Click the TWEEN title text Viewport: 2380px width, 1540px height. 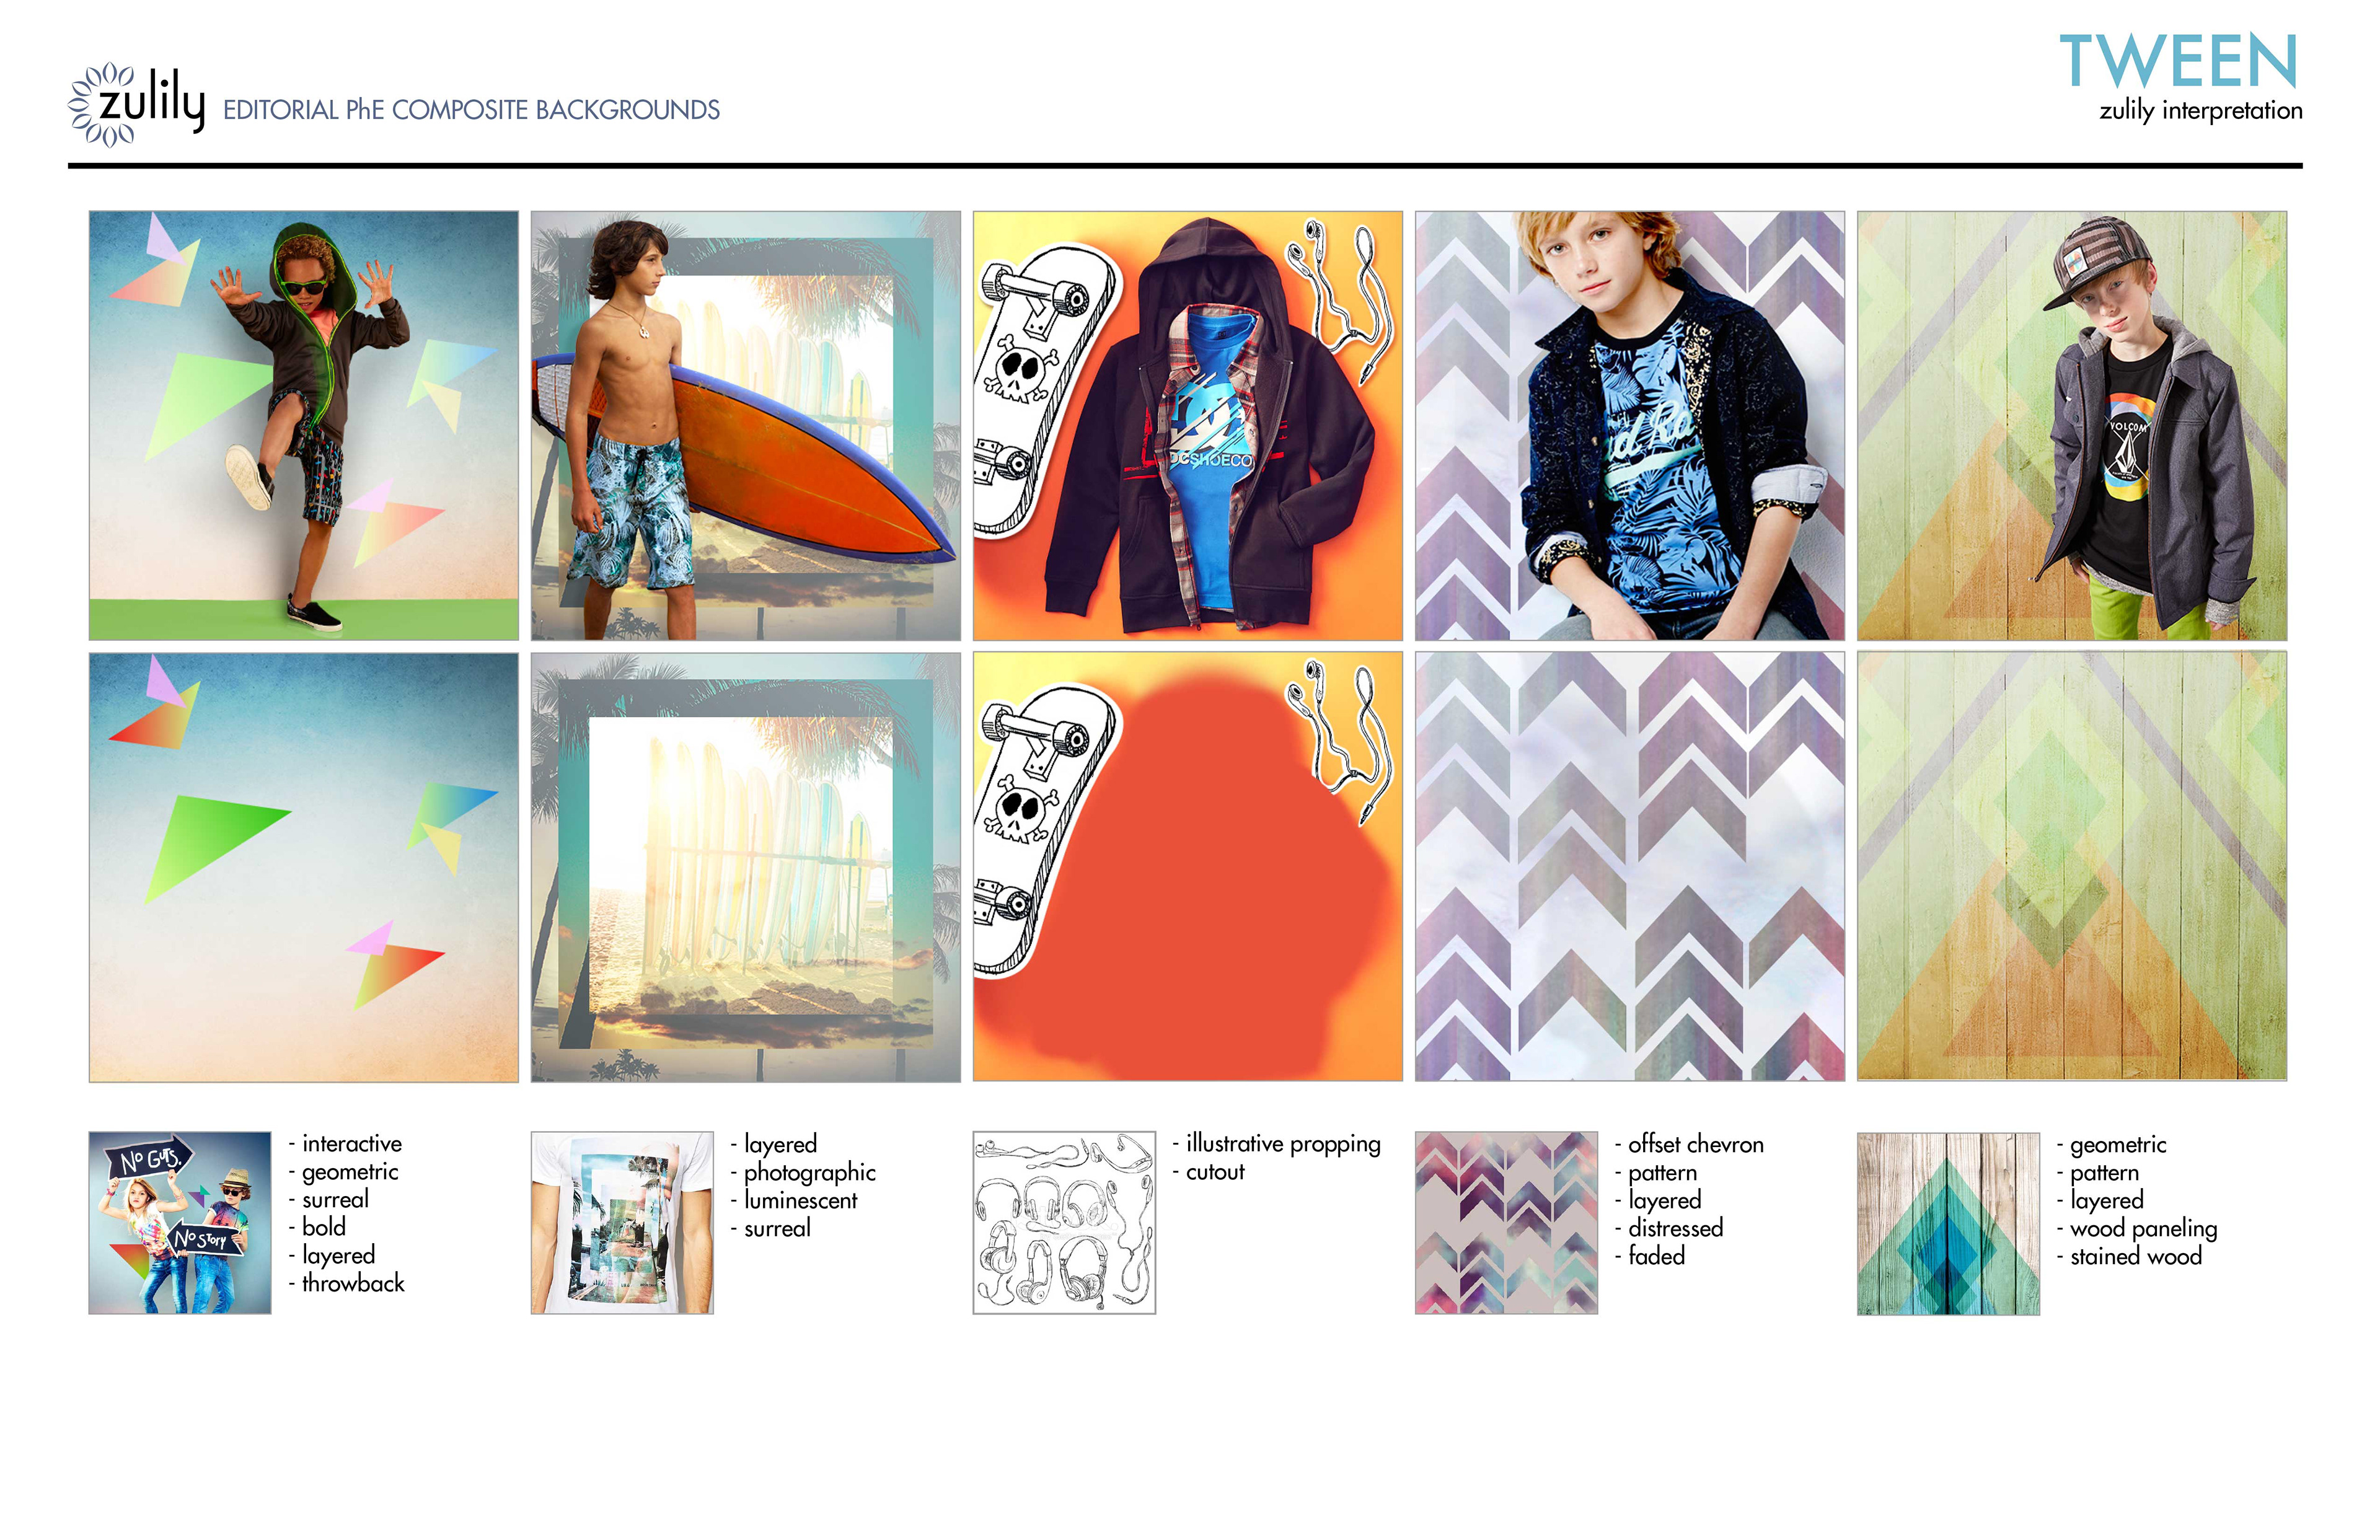(x=2178, y=61)
